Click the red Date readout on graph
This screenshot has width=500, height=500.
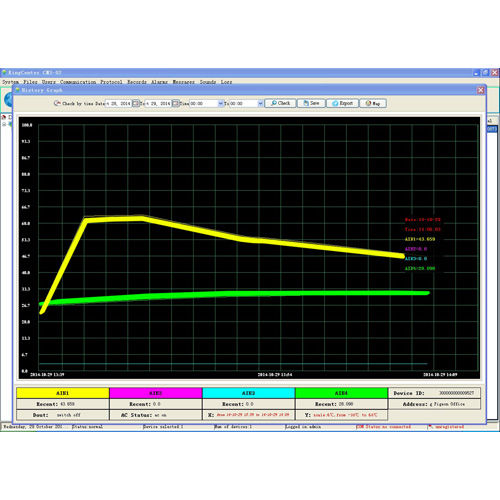coord(422,220)
